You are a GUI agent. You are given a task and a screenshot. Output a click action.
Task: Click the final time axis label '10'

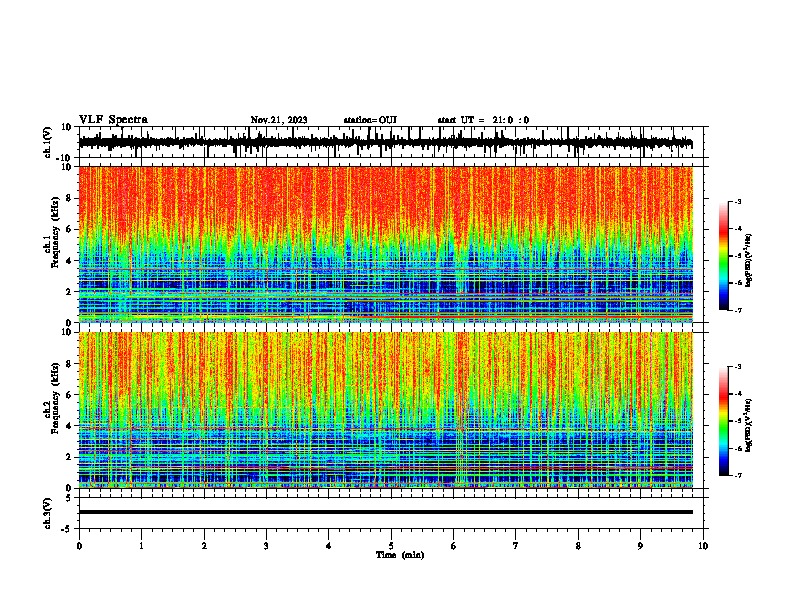coord(703,546)
